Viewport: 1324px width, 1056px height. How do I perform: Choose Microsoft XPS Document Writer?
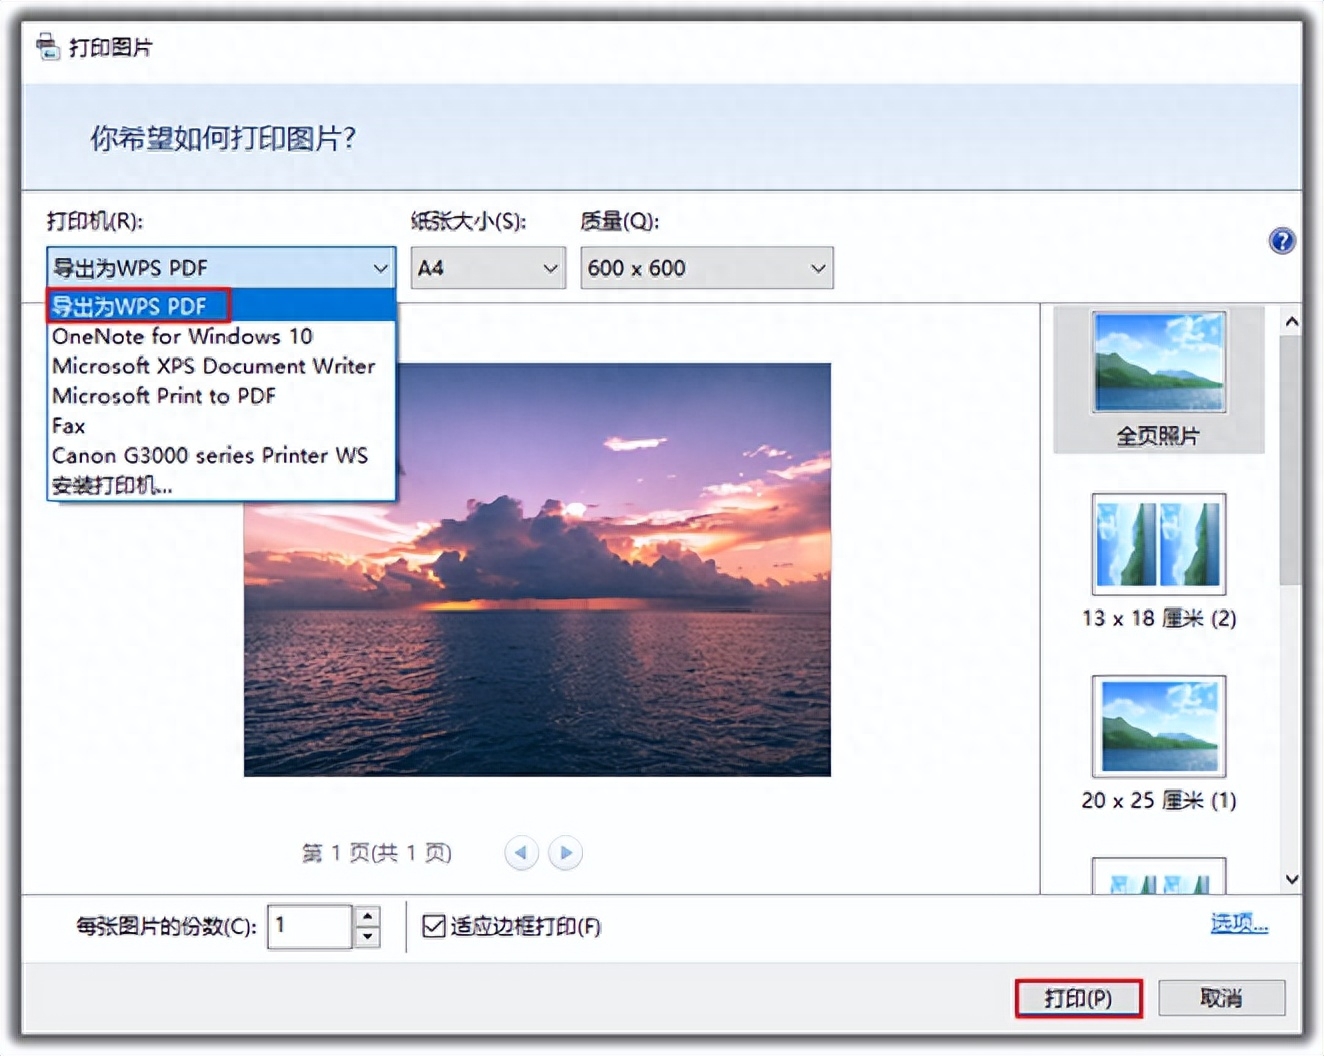click(221, 366)
